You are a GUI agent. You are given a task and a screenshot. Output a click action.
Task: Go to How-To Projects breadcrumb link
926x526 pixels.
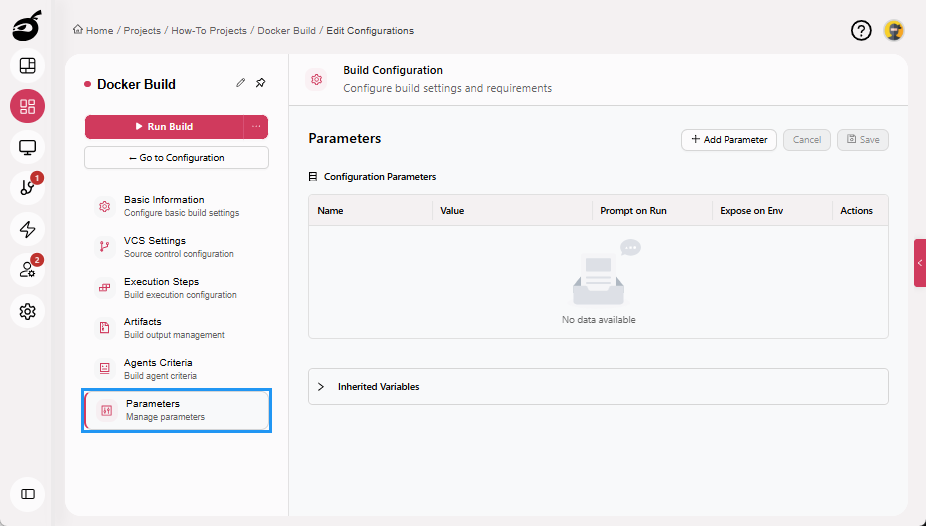(209, 31)
